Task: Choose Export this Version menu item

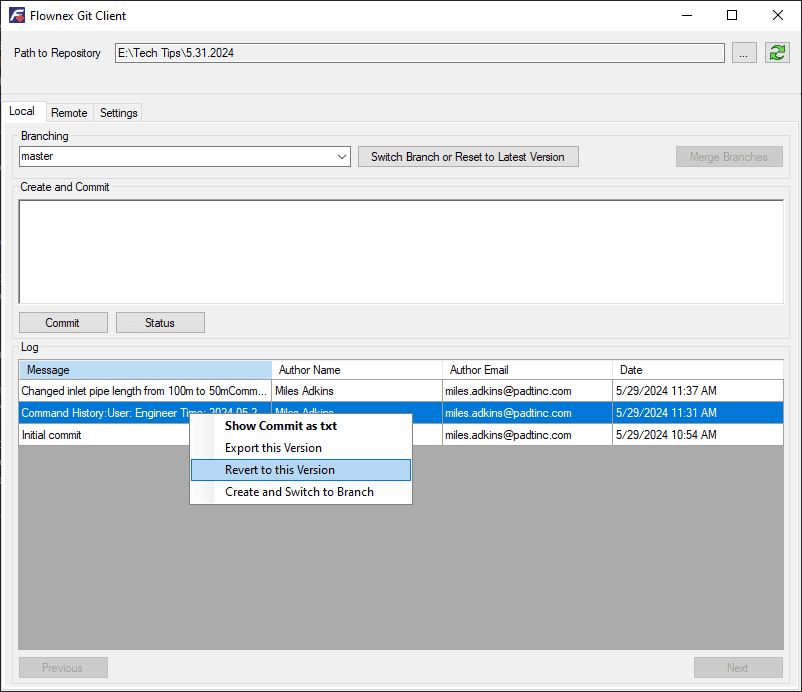Action: point(301,448)
